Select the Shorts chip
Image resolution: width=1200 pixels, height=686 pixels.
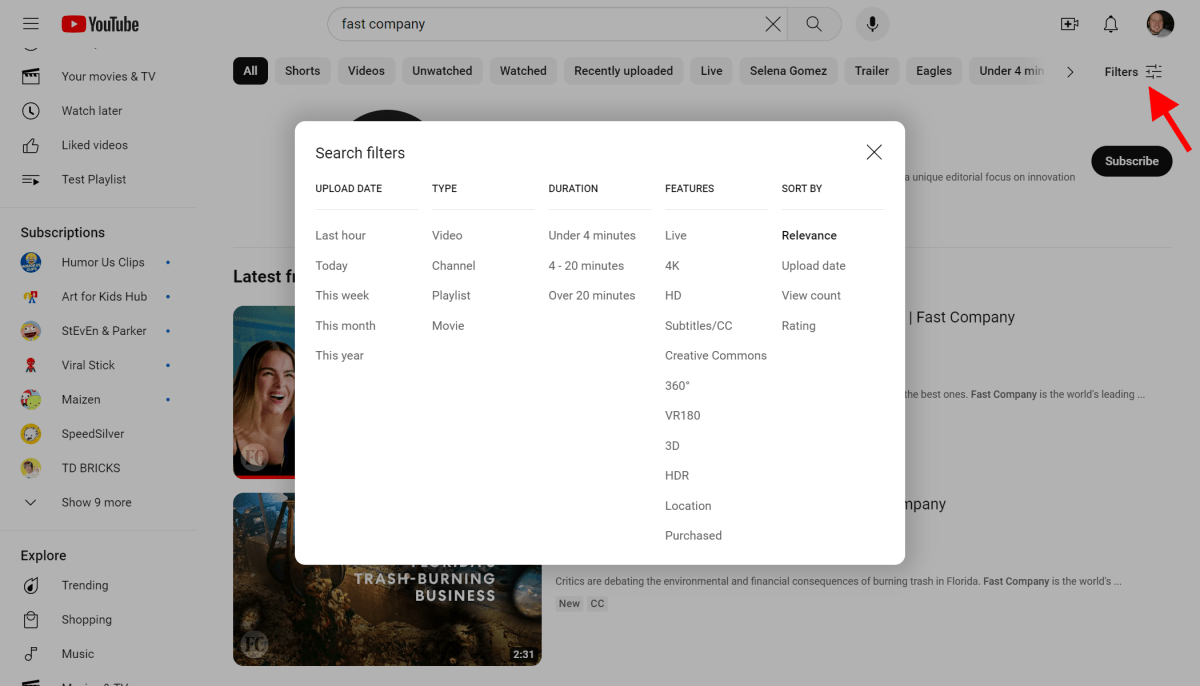click(x=302, y=71)
